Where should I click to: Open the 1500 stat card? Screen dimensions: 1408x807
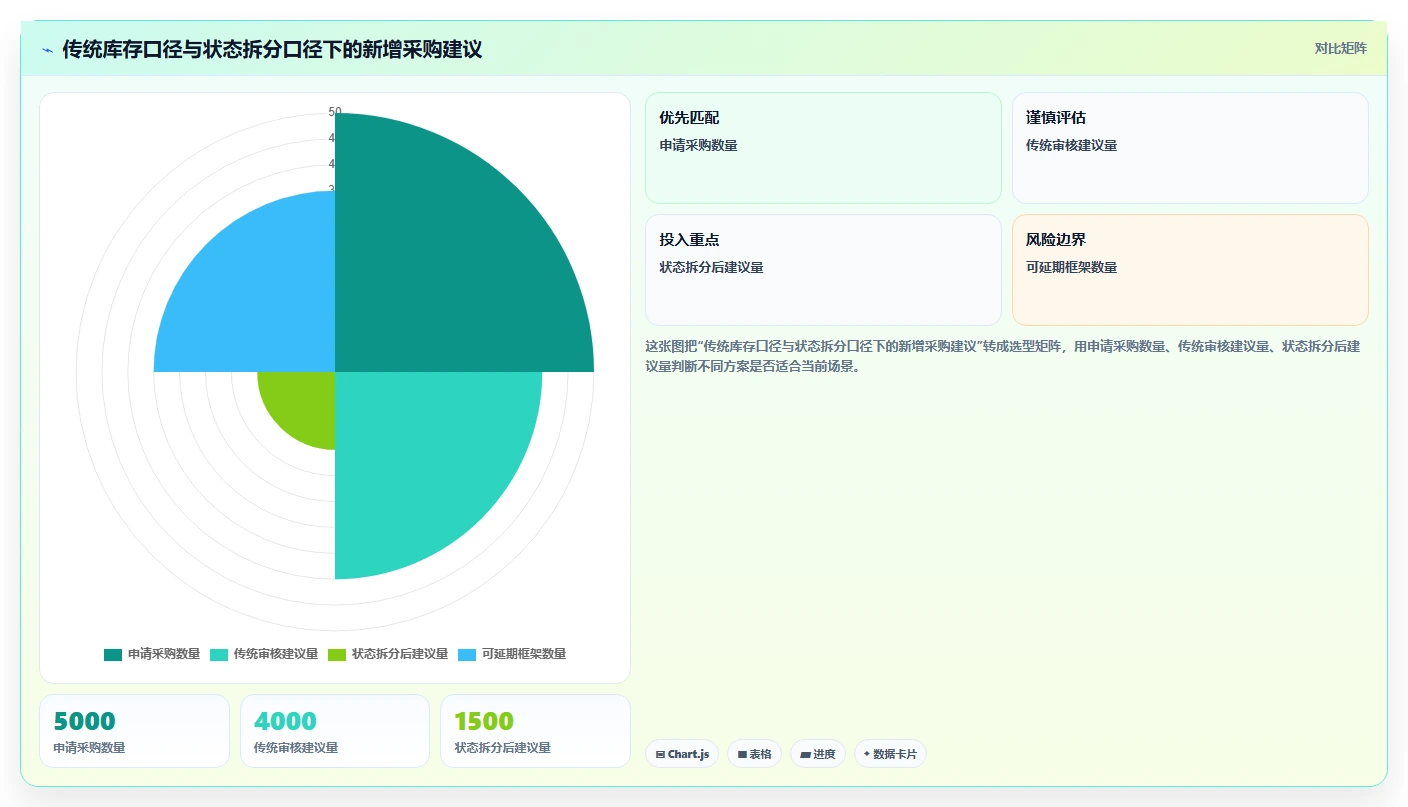535,731
